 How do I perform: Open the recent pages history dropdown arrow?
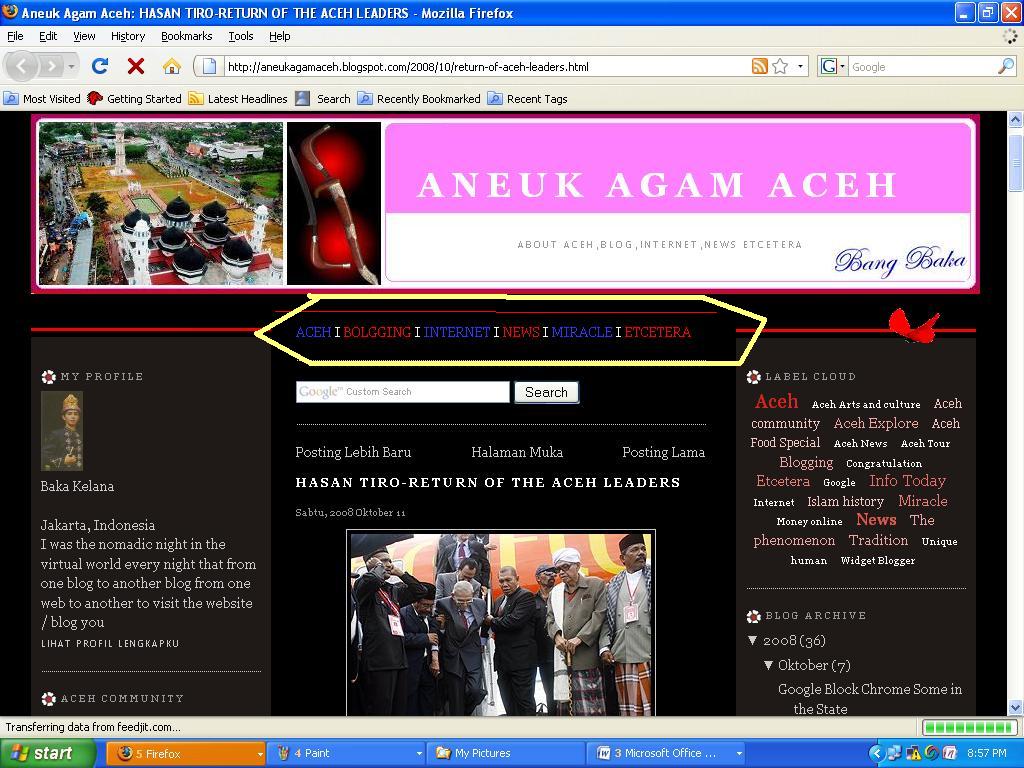click(71, 66)
